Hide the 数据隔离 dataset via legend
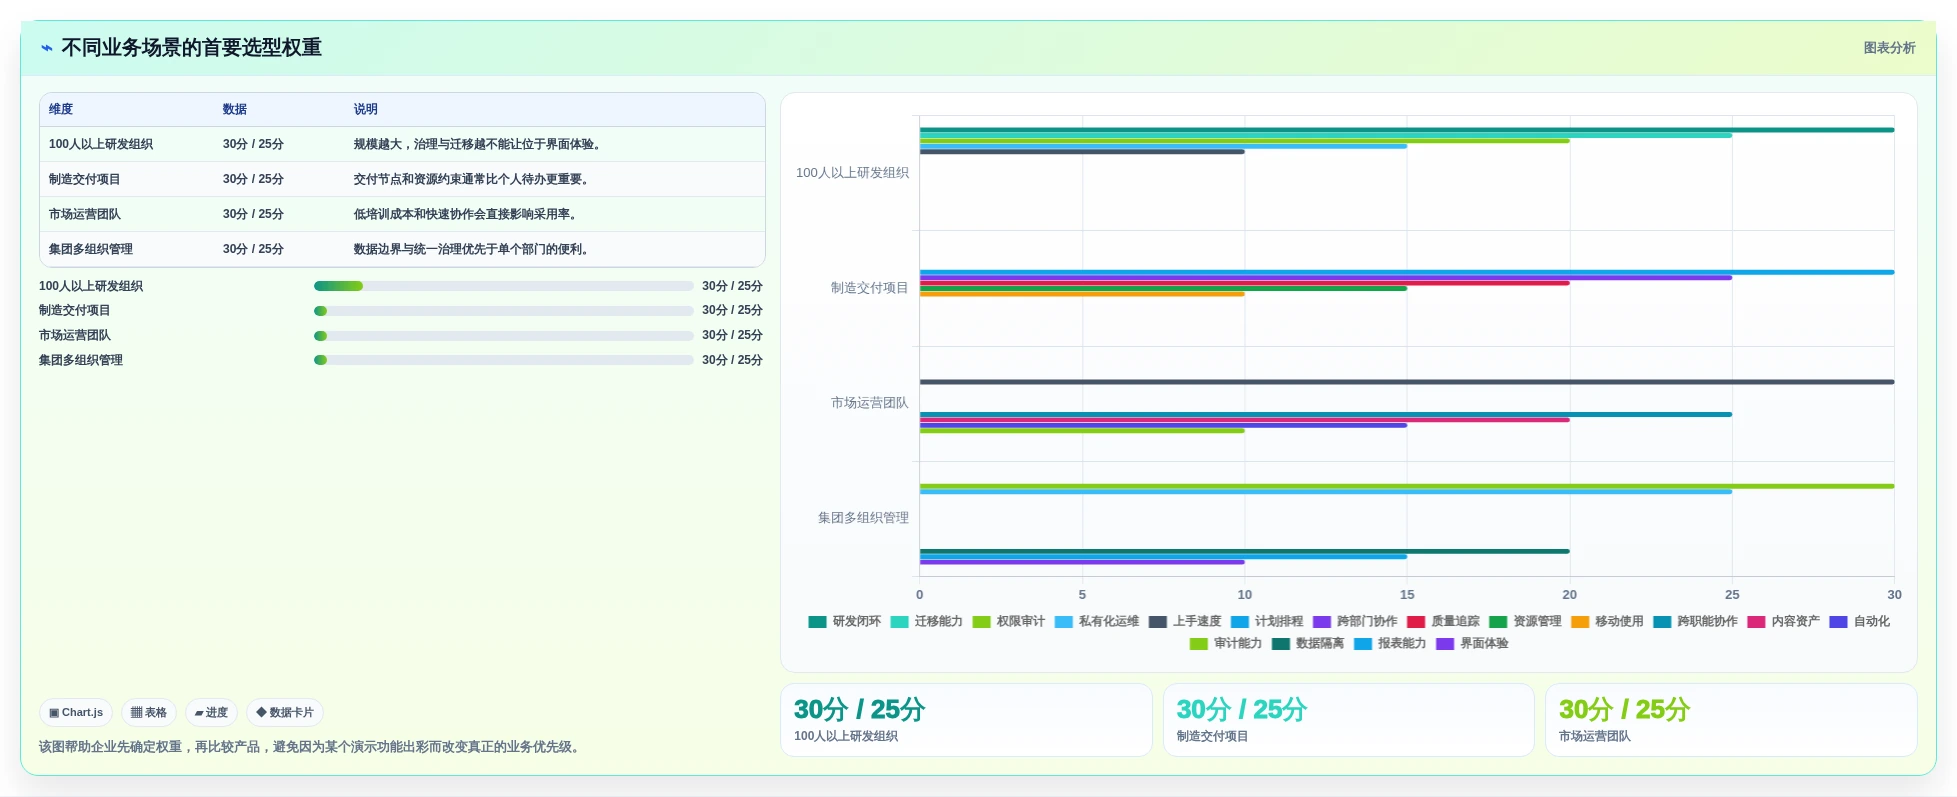Image resolution: width=1957 pixels, height=797 pixels. coord(1308,644)
